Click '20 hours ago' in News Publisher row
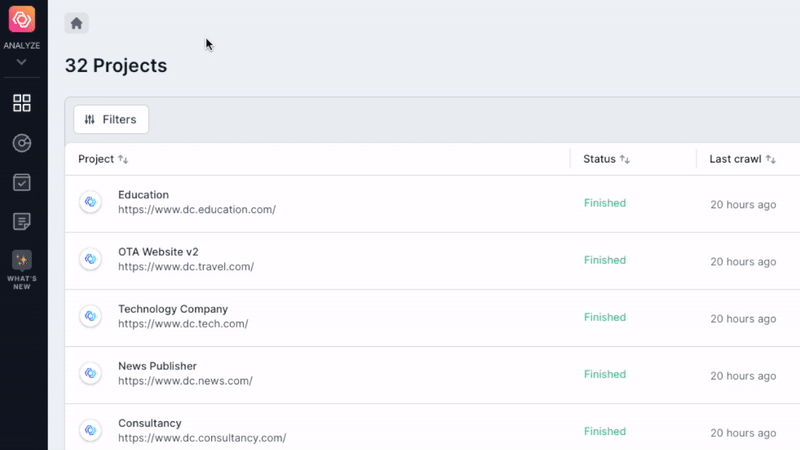800x450 pixels. pos(743,376)
